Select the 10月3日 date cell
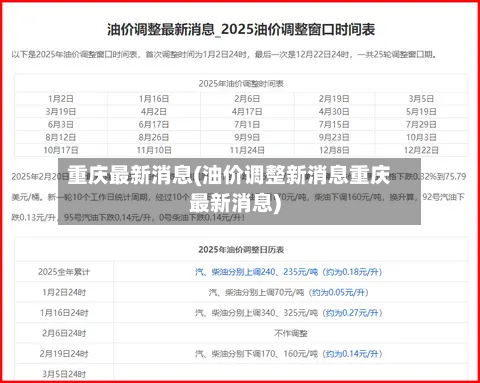The height and width of the screenshot is (383, 480). (421, 137)
